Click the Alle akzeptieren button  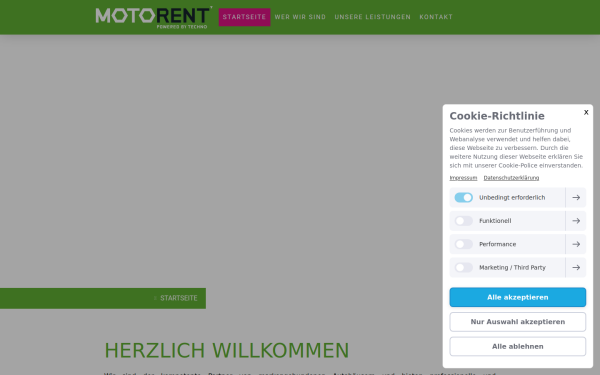point(518,297)
